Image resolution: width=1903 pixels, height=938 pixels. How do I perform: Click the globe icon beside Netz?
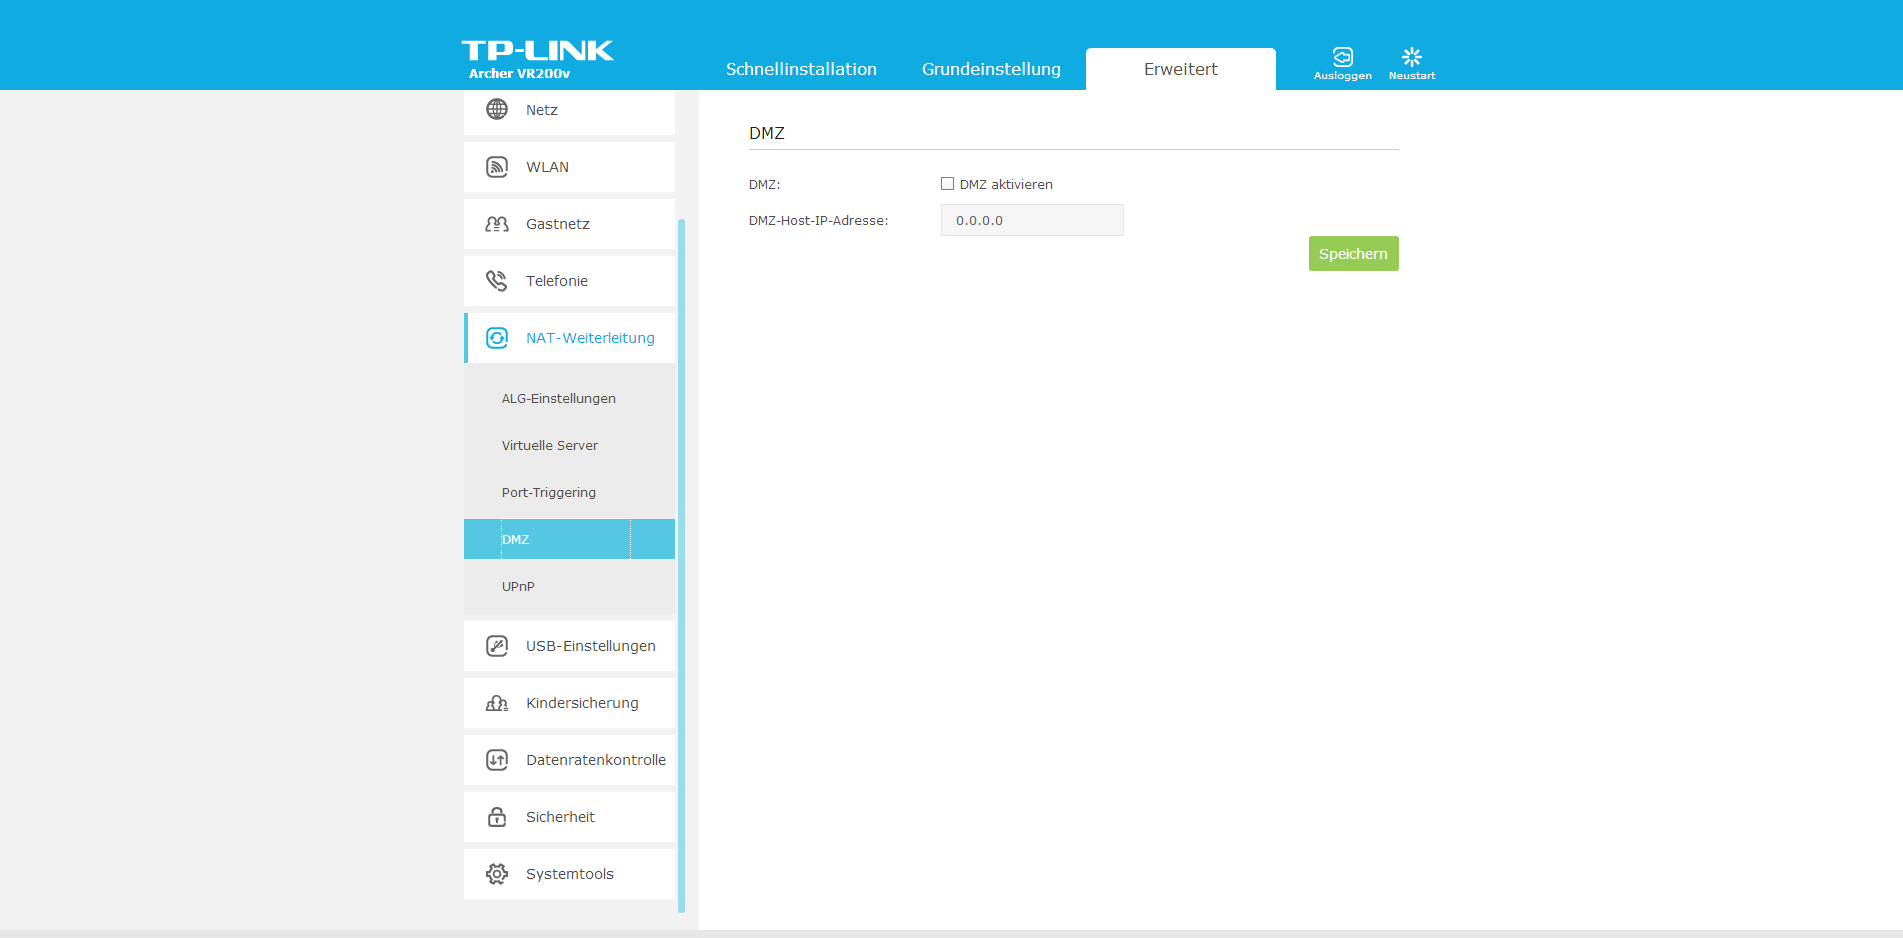[496, 109]
